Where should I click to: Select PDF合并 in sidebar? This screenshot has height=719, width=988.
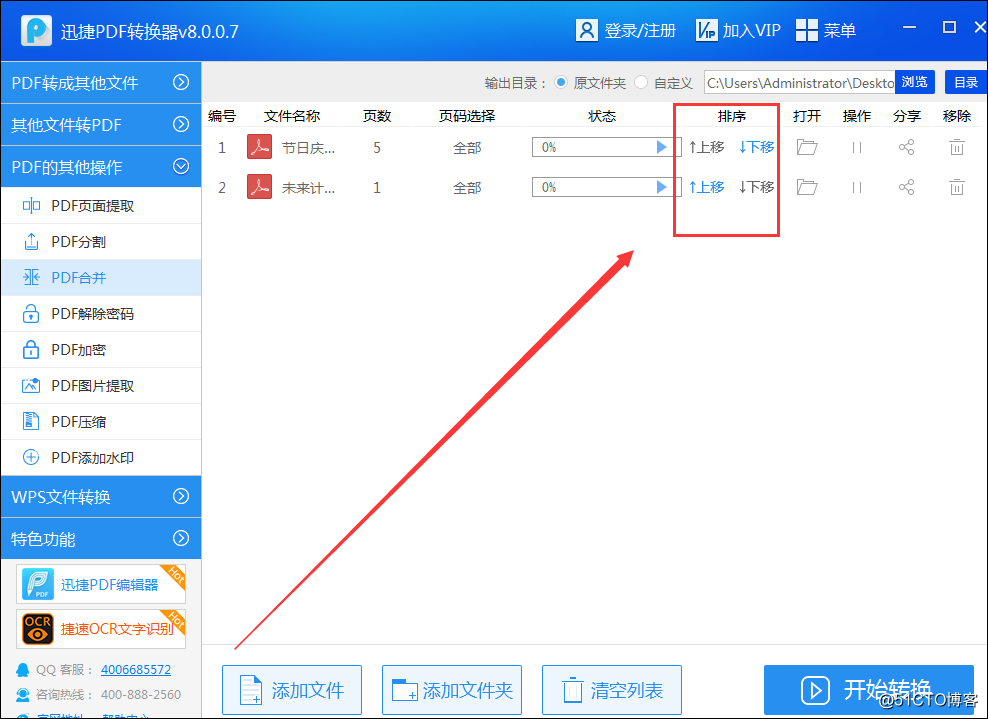point(101,277)
